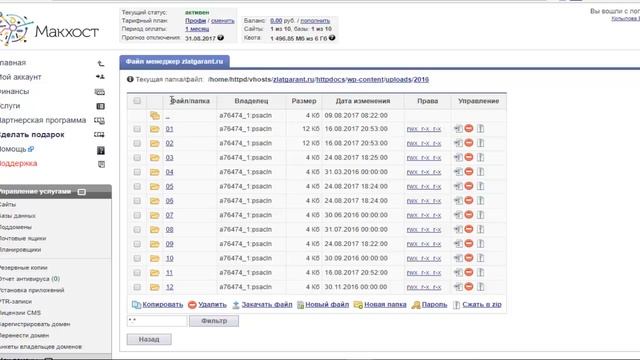Open folder 07 link
The height and width of the screenshot is (360, 640).
pos(169,215)
